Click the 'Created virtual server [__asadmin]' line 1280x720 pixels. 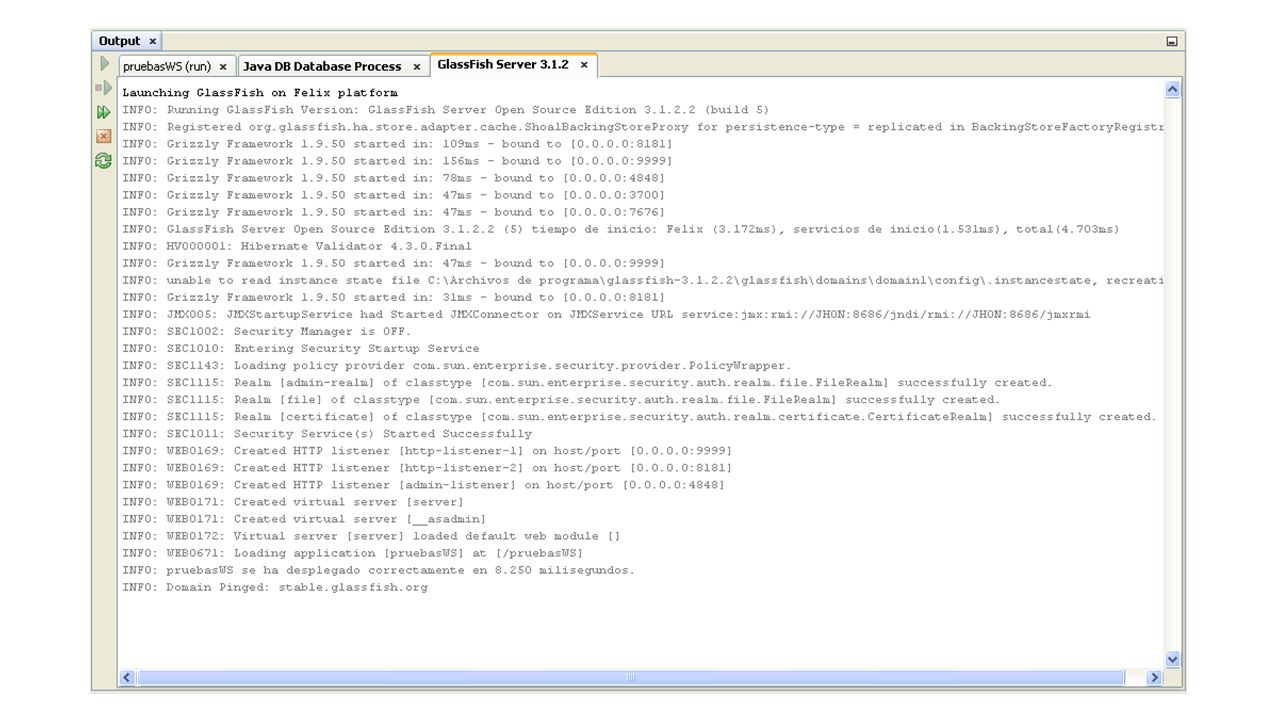305,518
